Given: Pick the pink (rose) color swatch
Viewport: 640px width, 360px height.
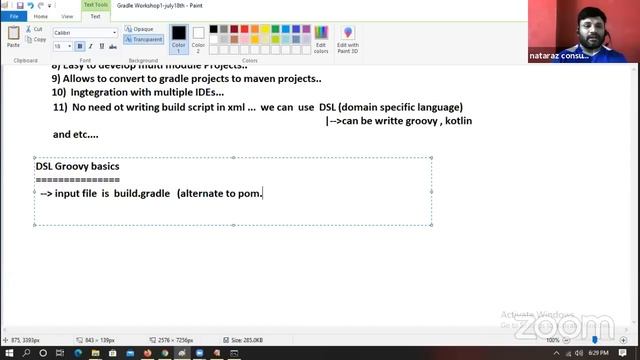Looking at the screenshot, I should pyautogui.click(x=244, y=39).
